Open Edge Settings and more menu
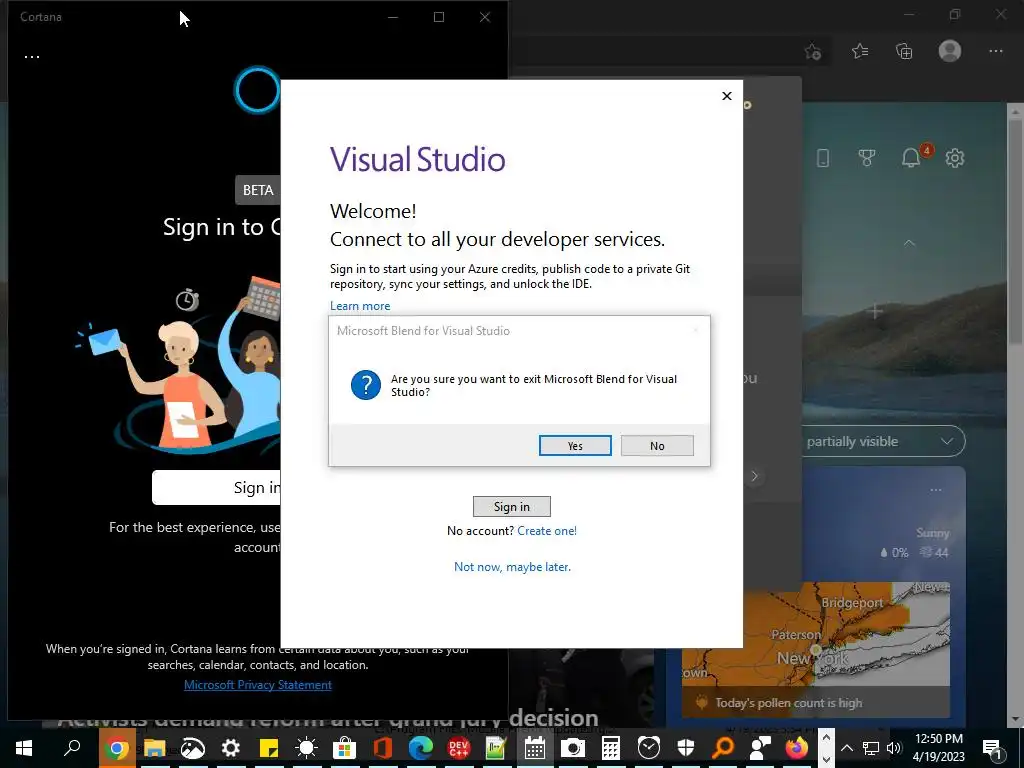This screenshot has width=1024, height=768. click(995, 51)
